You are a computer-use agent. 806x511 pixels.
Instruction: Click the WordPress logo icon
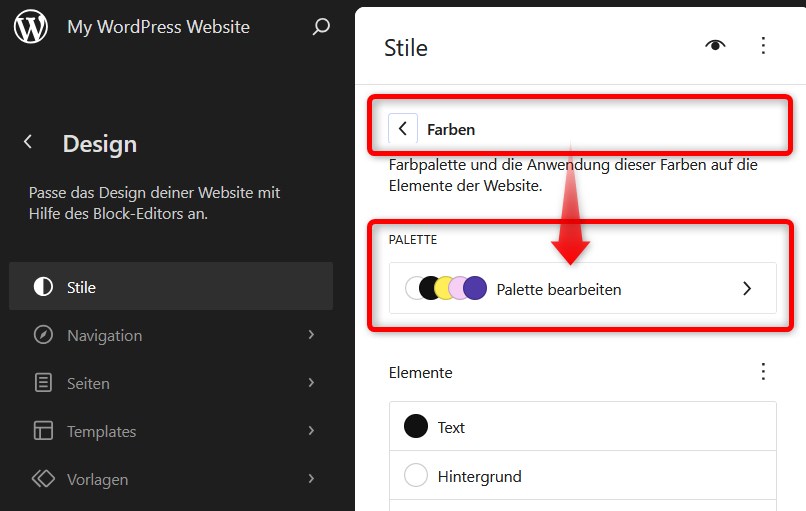(31, 26)
